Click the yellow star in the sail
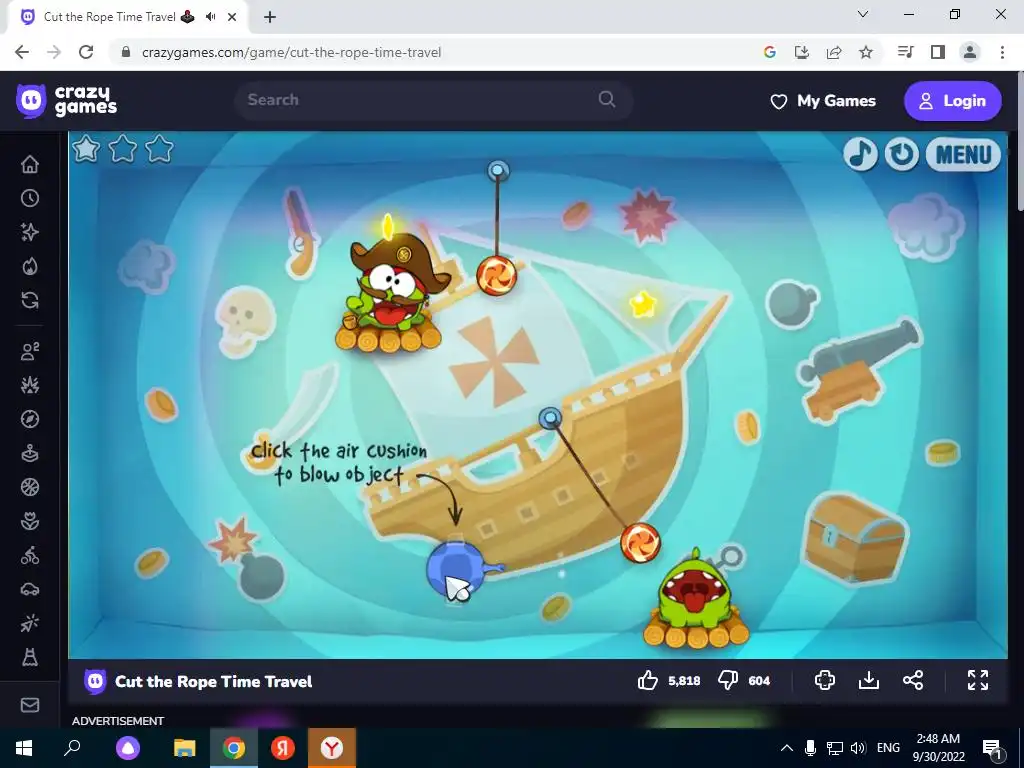The image size is (1024, 768). click(x=643, y=304)
